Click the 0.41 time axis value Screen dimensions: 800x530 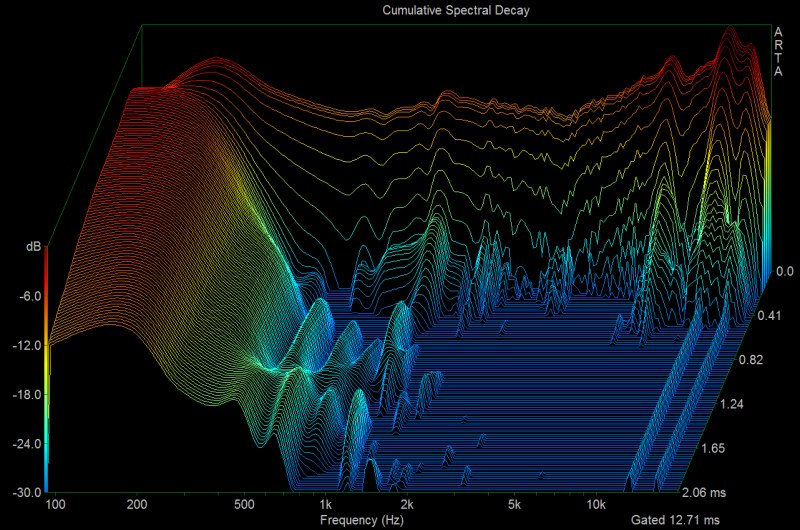tap(769, 315)
